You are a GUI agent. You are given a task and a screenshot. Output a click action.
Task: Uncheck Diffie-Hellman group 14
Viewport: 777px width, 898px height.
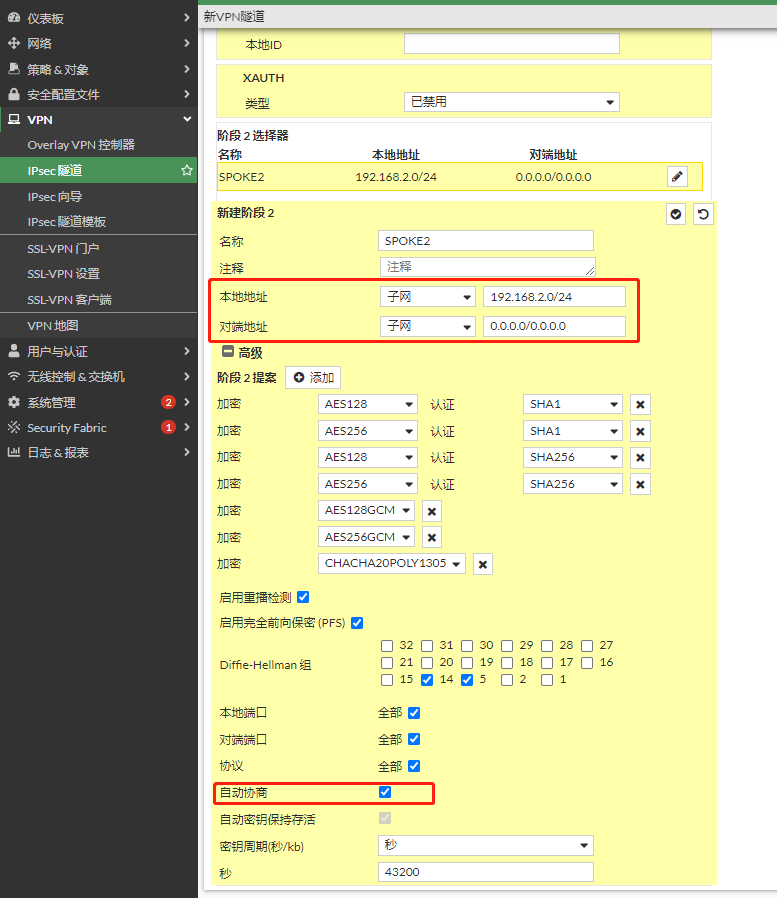[x=427, y=680]
